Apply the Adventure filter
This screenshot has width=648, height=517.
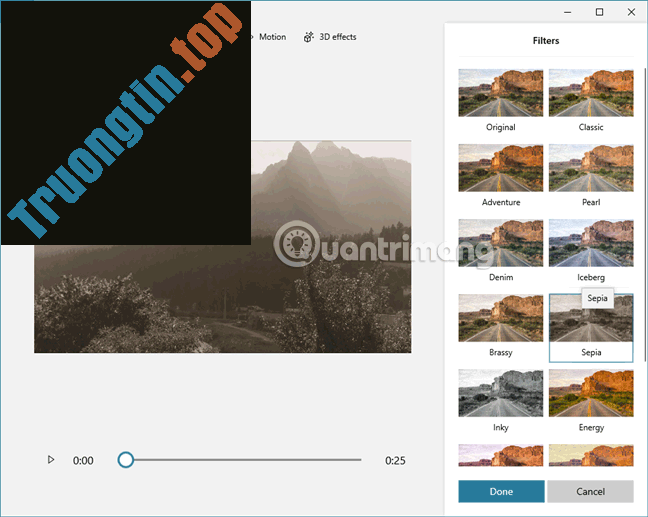[x=500, y=168]
